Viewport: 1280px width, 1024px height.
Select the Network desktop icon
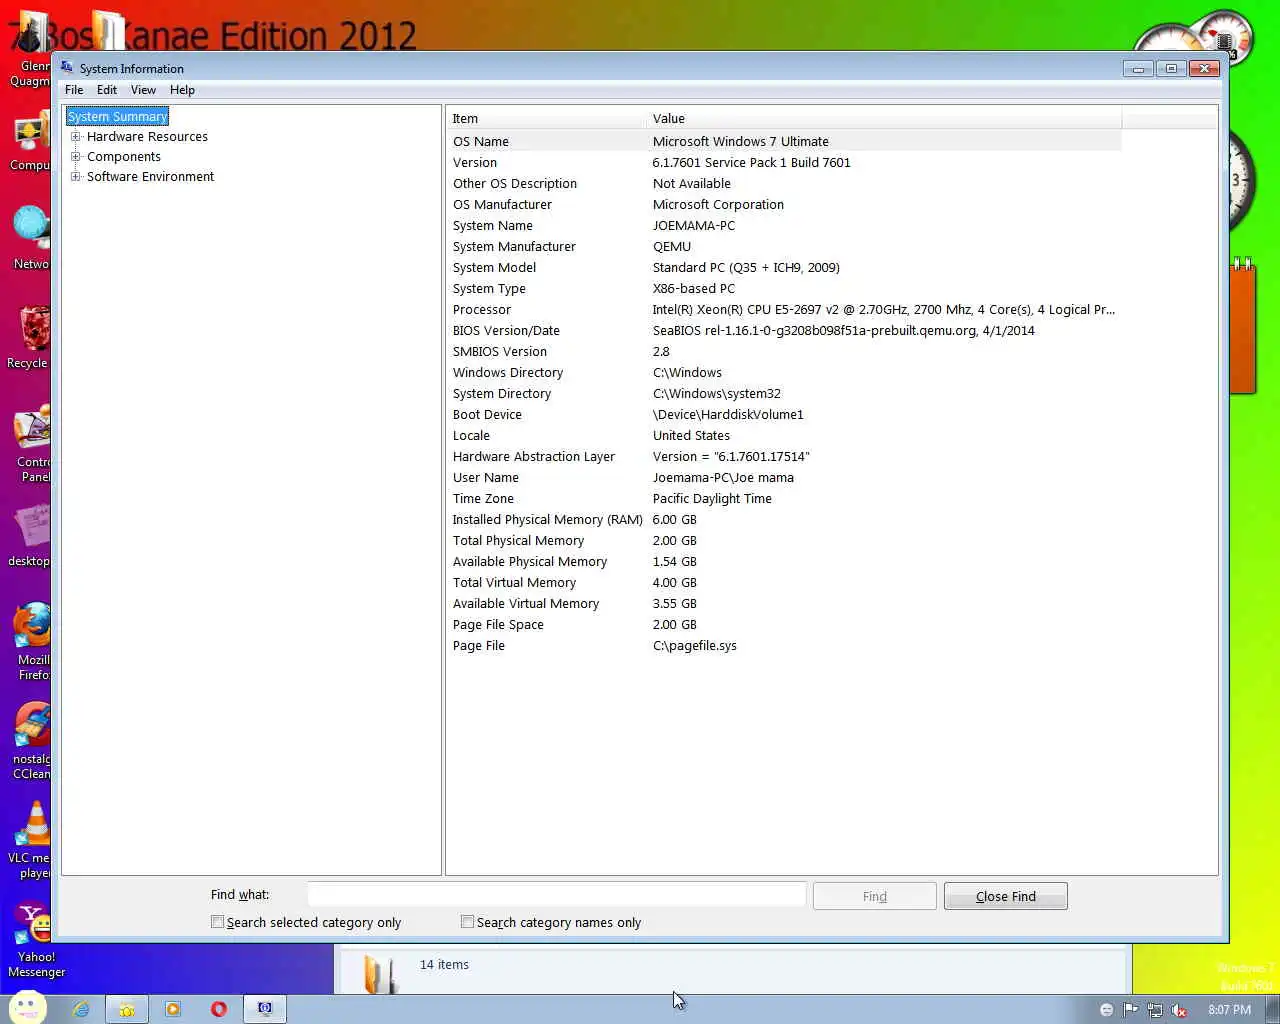click(x=30, y=238)
